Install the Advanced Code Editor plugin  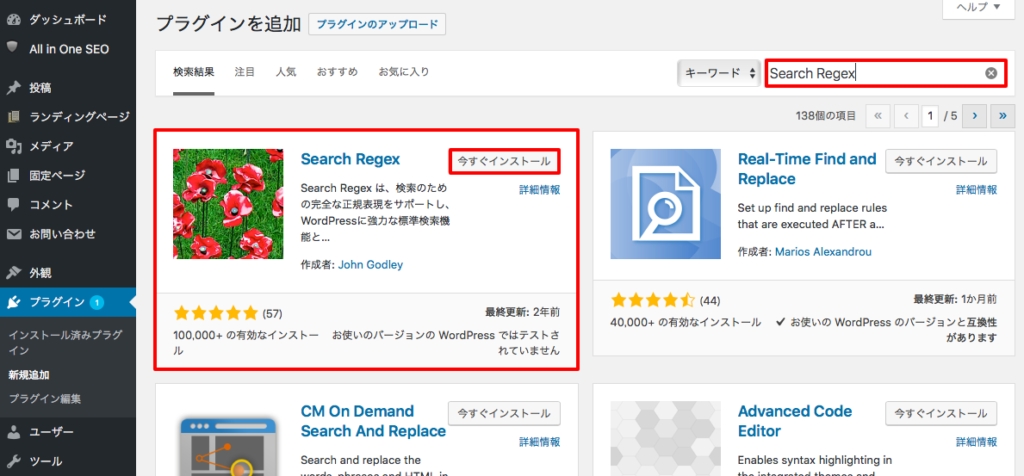[x=941, y=413]
